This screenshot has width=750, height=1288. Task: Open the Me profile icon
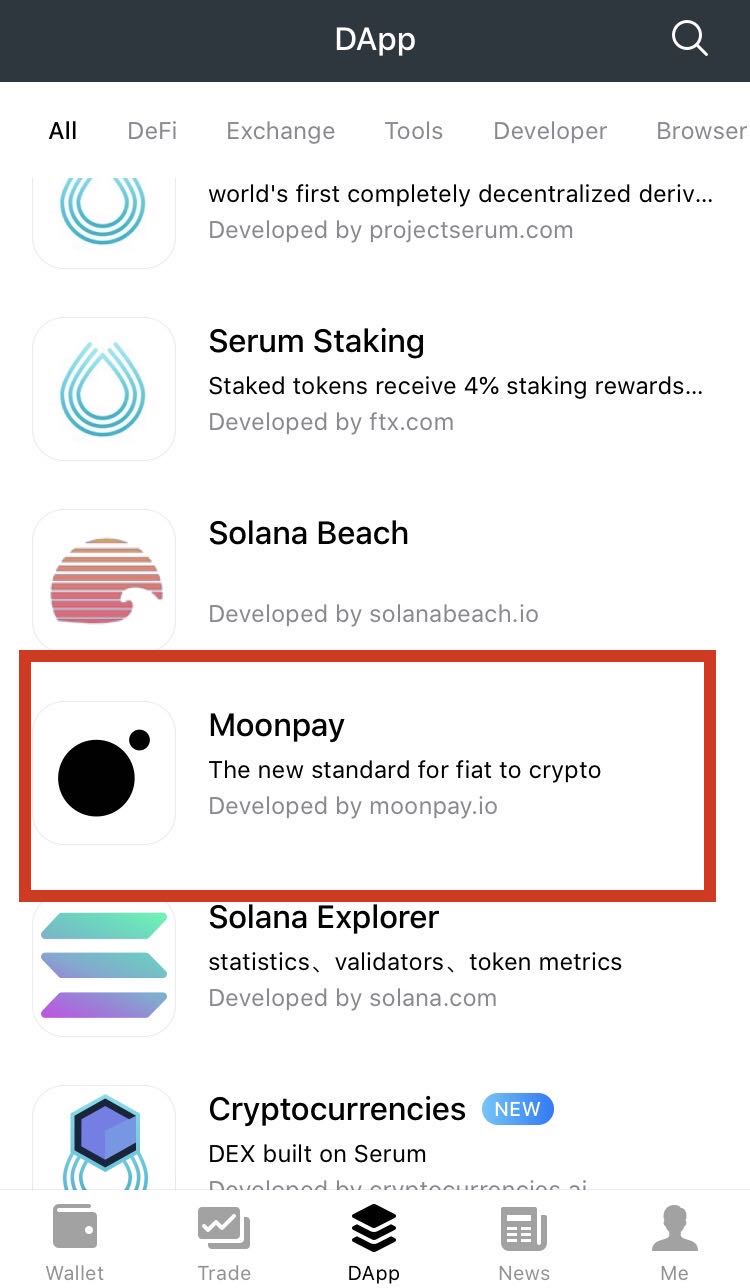tap(674, 1240)
